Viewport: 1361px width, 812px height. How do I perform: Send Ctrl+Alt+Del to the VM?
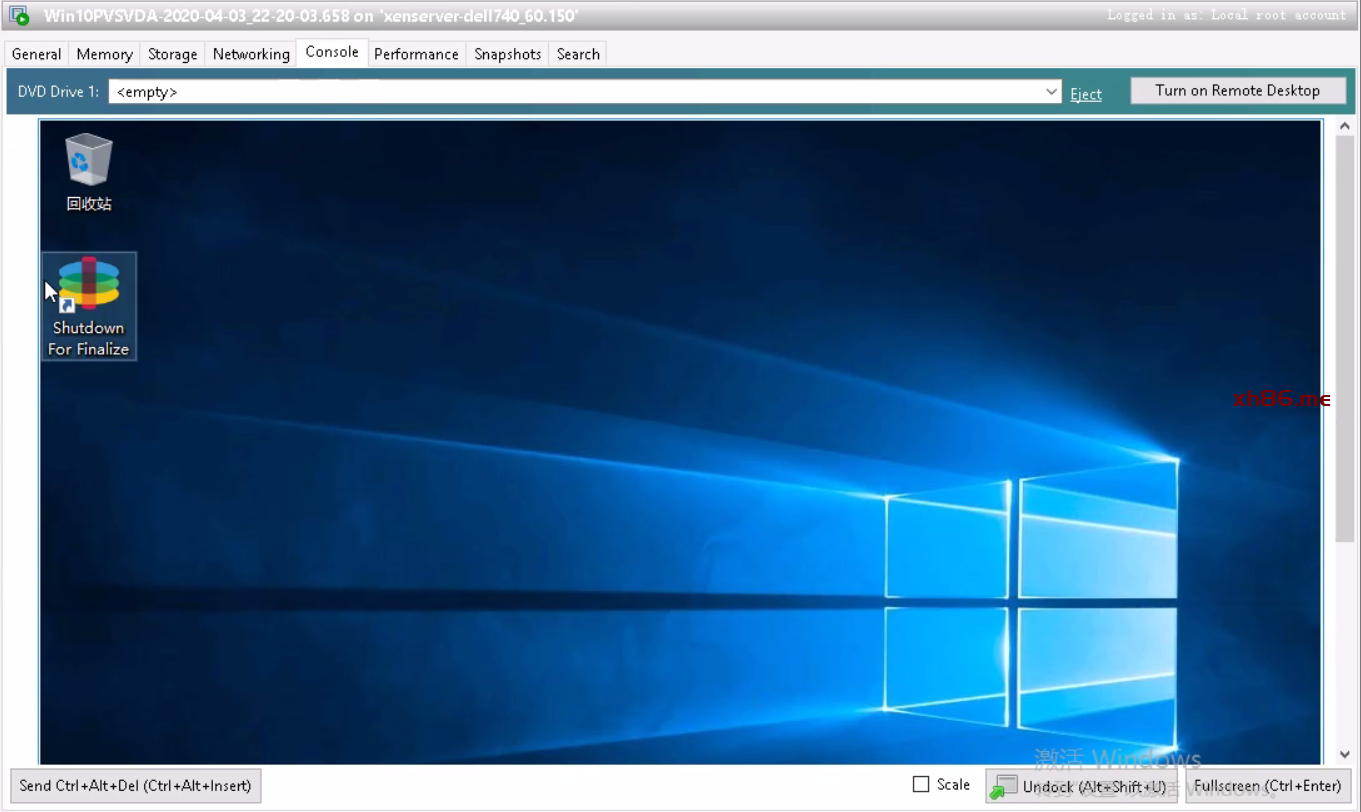point(135,786)
